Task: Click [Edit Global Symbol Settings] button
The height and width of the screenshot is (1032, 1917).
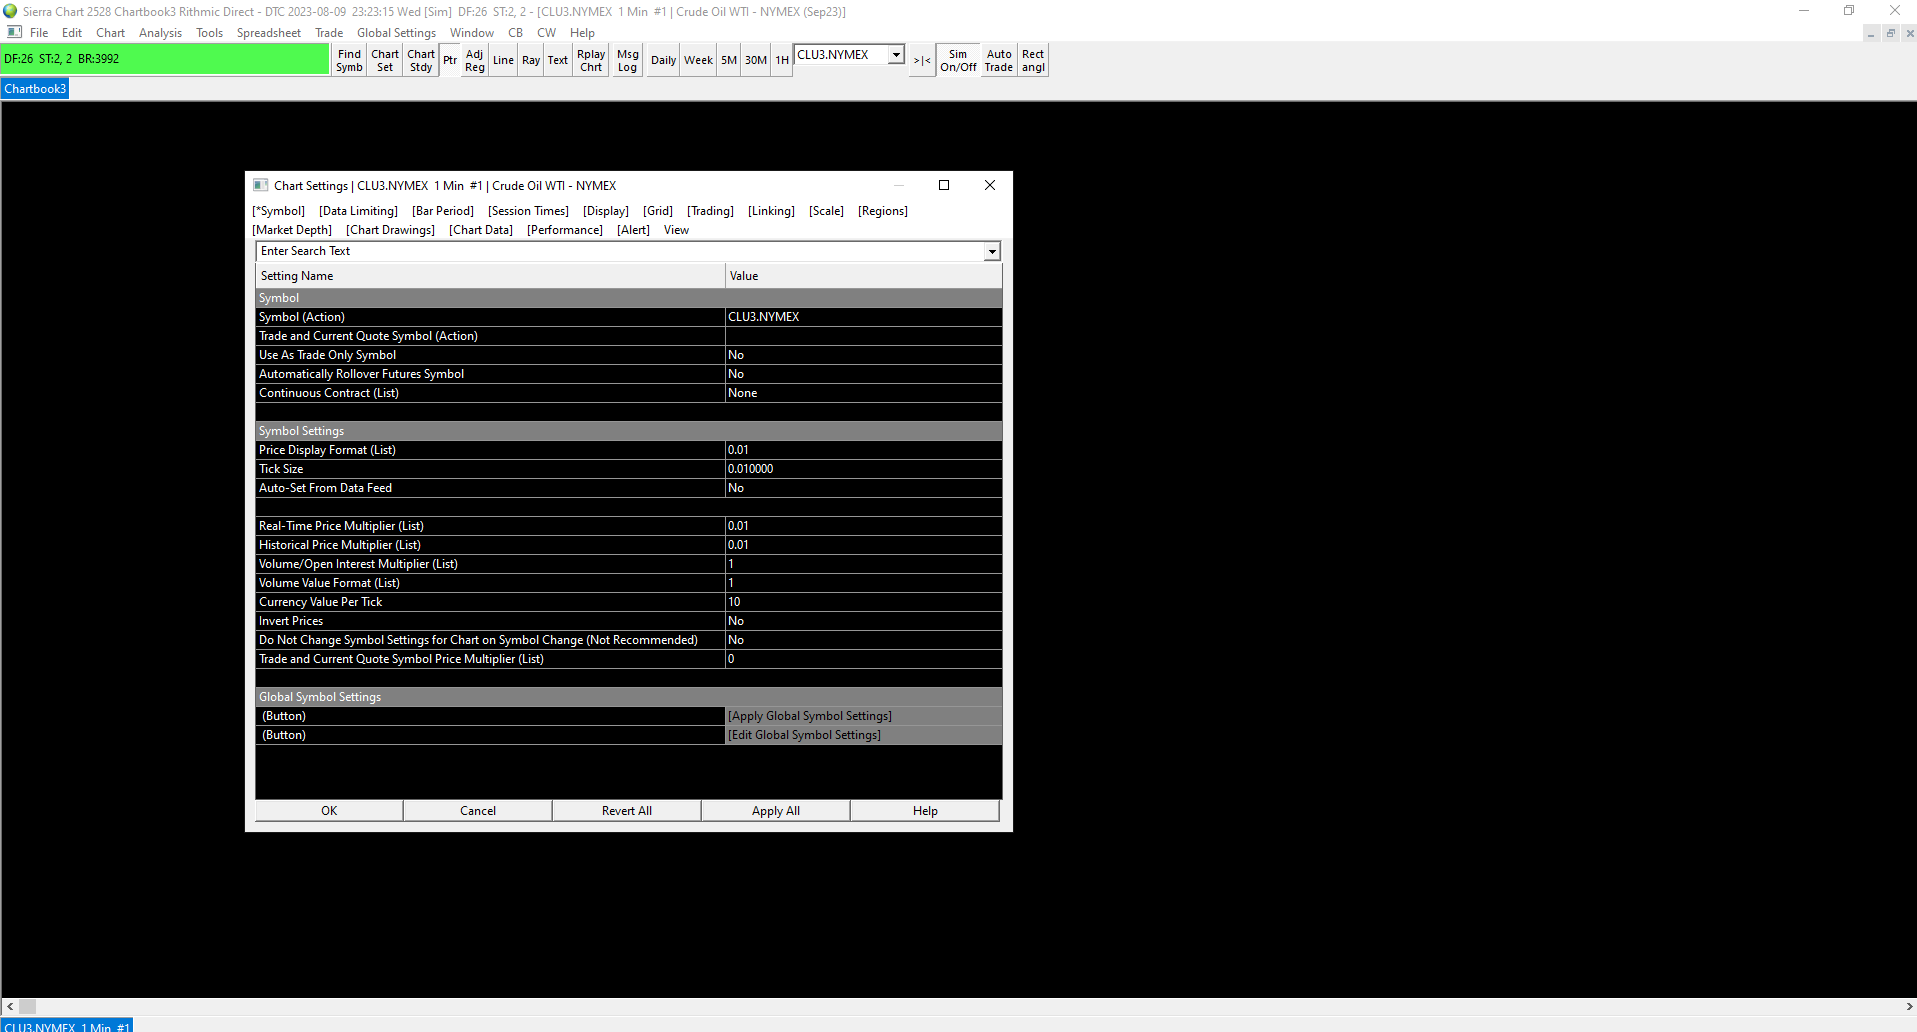Action: click(x=864, y=735)
